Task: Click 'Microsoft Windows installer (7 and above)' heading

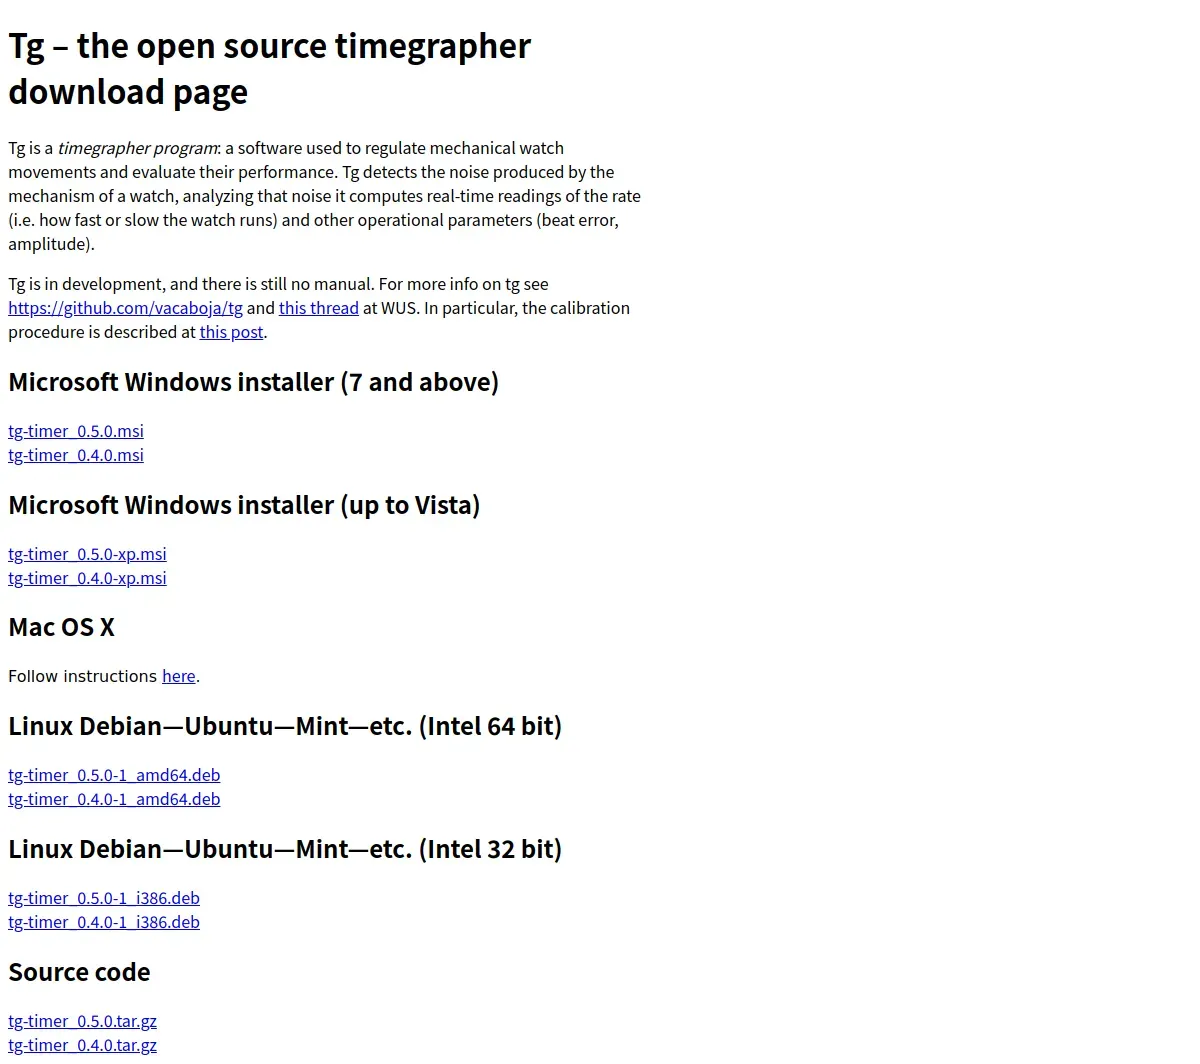Action: tap(253, 382)
